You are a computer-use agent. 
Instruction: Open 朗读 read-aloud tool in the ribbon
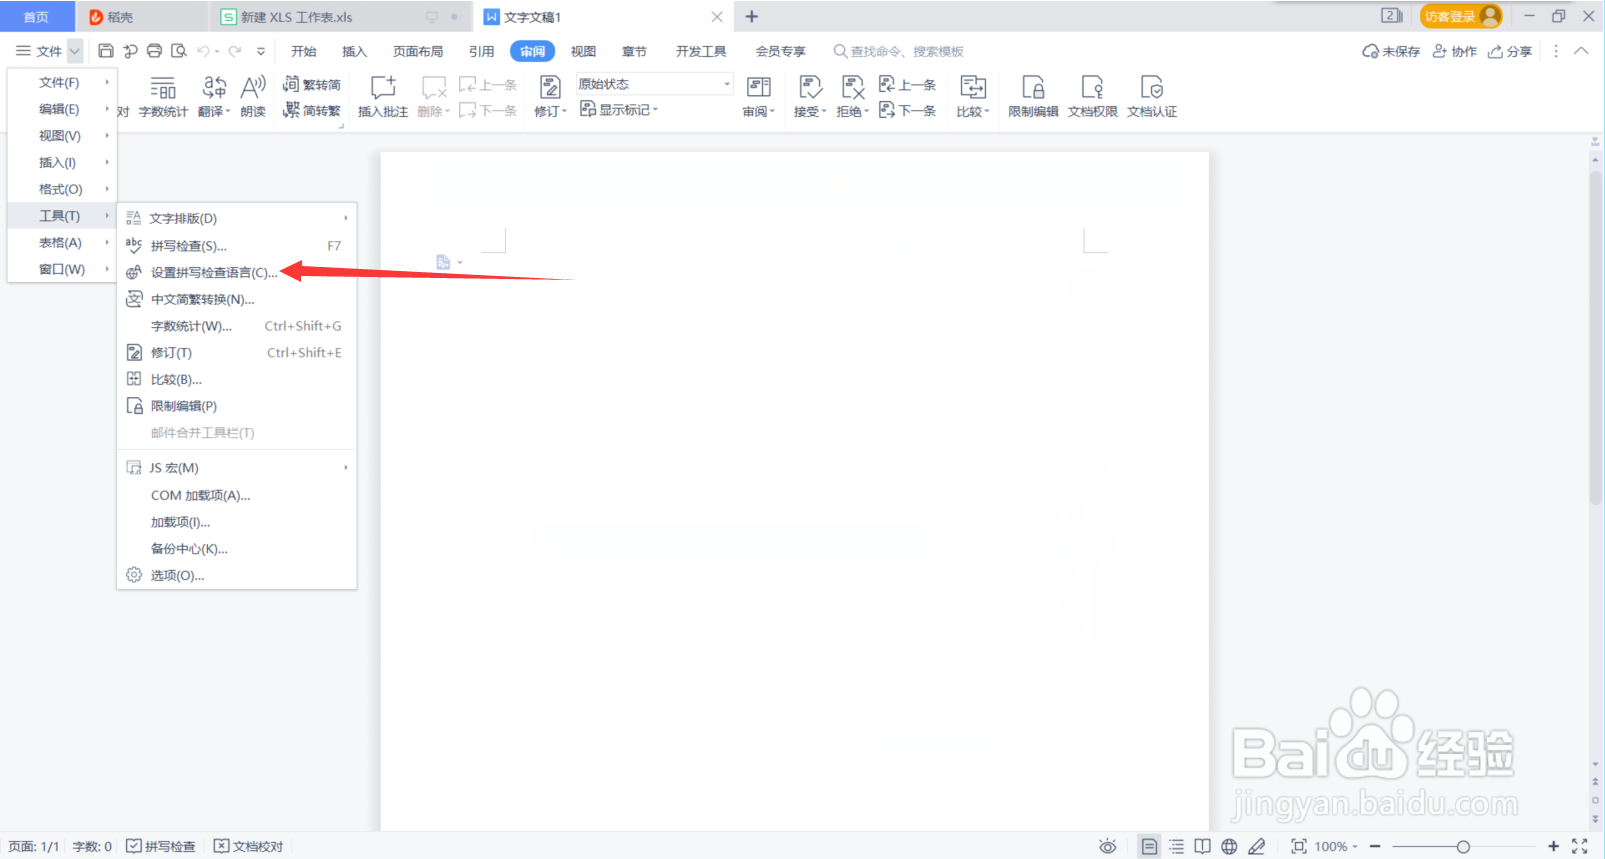pyautogui.click(x=253, y=97)
